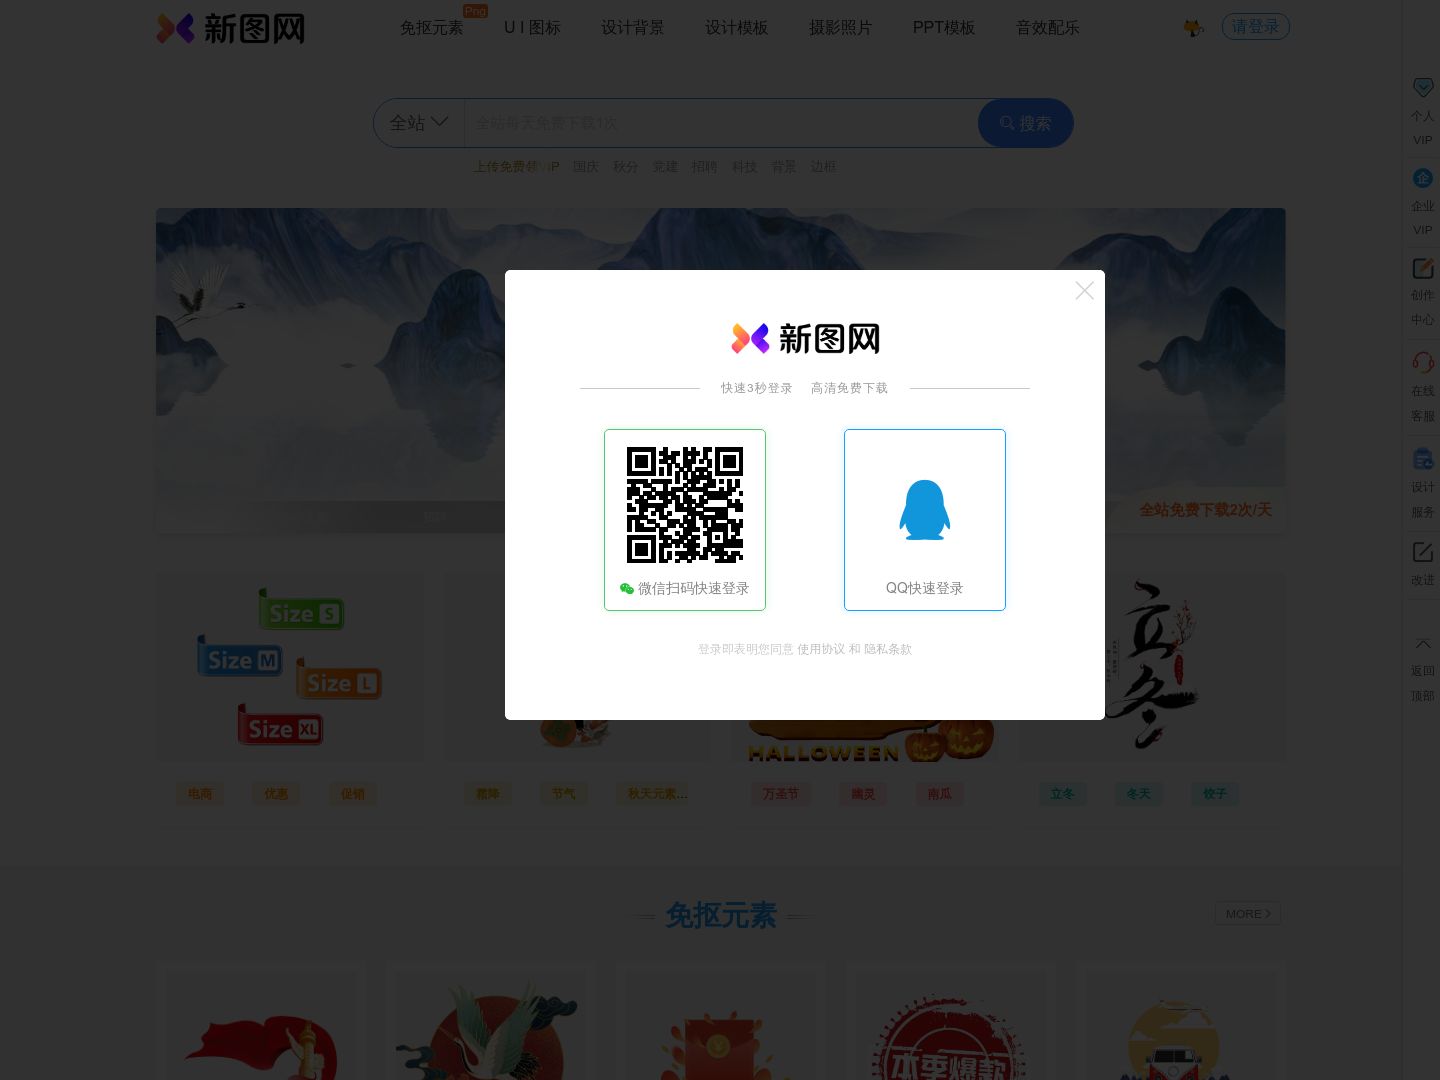Click the 搜索 button
1440x1080 pixels.
(x=1026, y=123)
